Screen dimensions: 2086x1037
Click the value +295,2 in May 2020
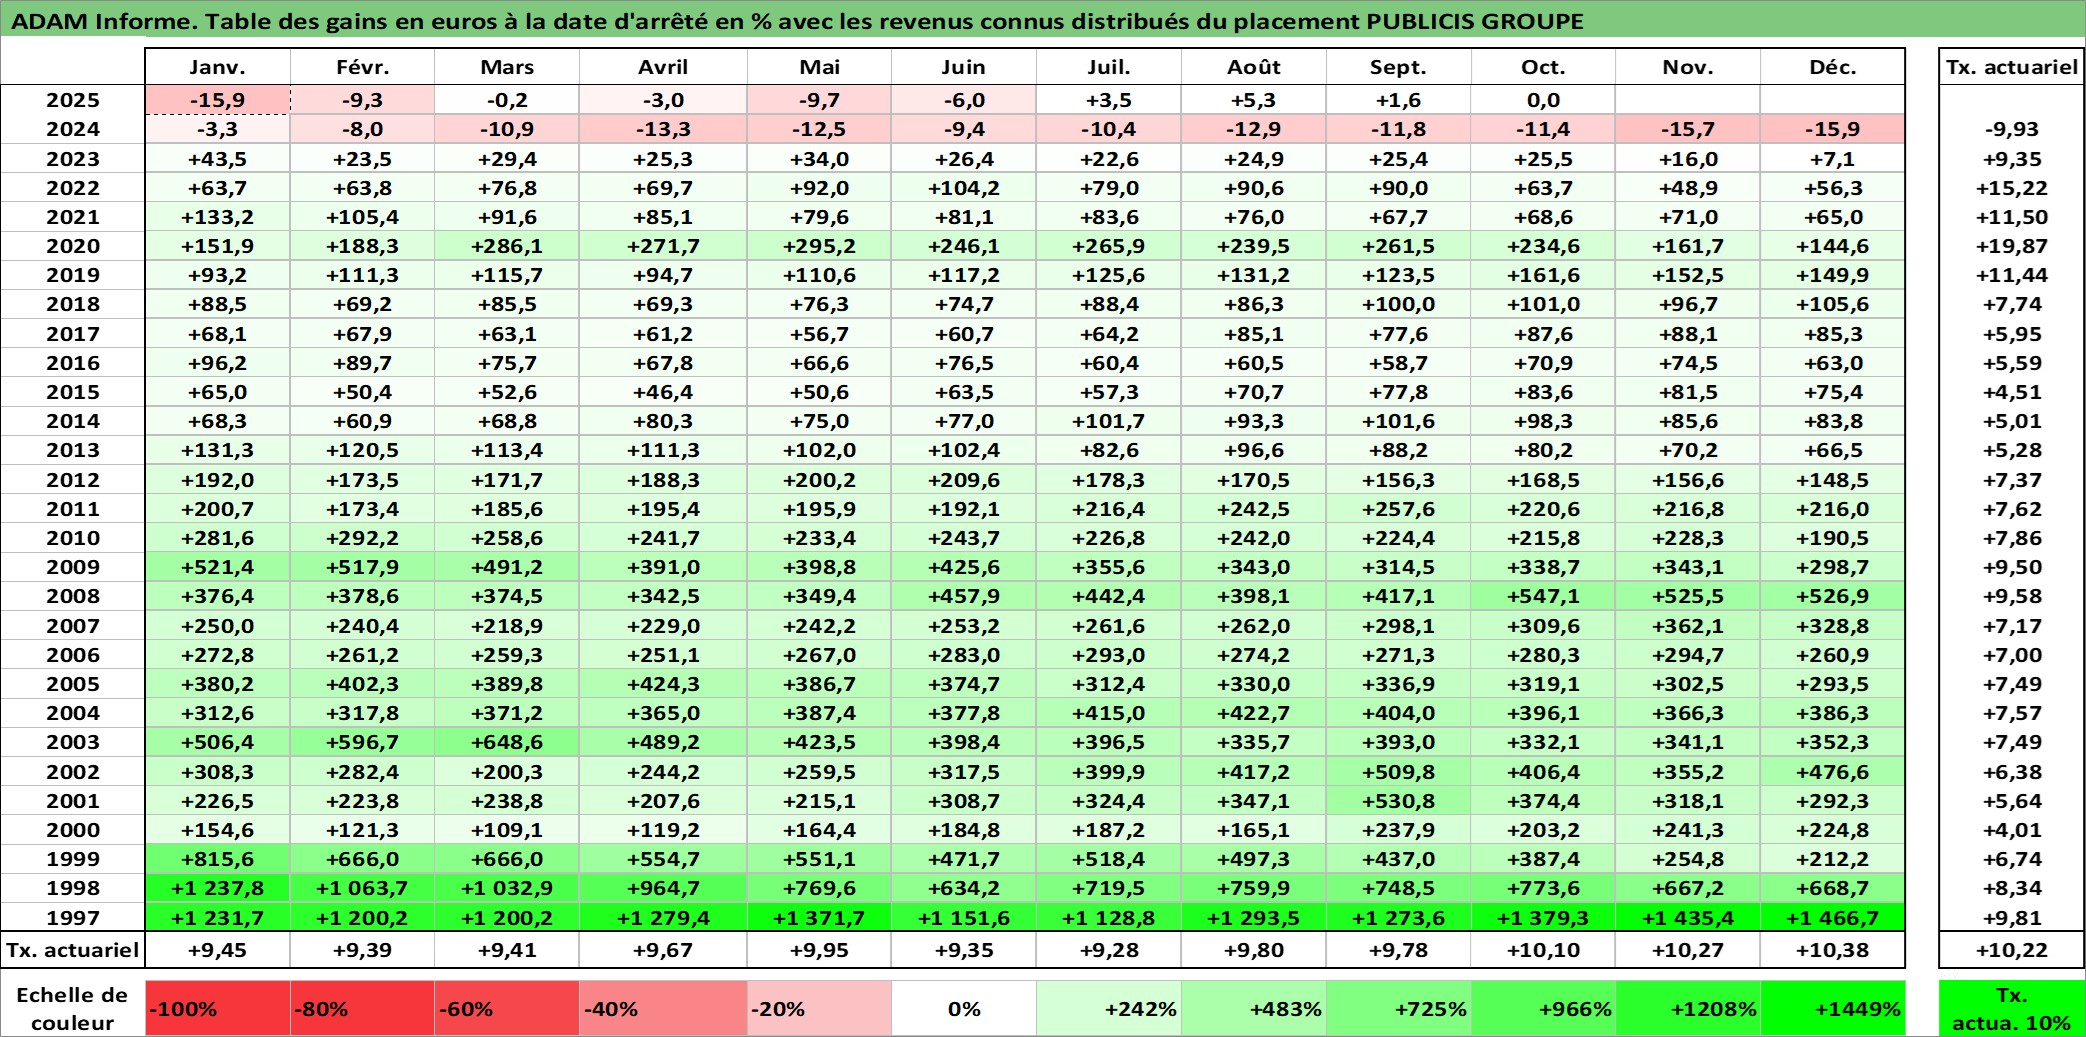coord(819,246)
